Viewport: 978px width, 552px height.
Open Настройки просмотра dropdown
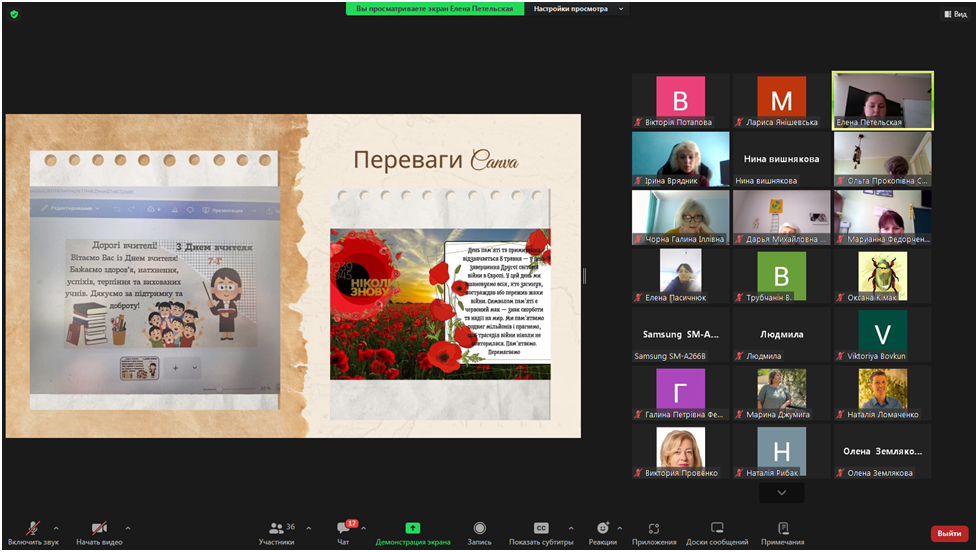pos(578,9)
